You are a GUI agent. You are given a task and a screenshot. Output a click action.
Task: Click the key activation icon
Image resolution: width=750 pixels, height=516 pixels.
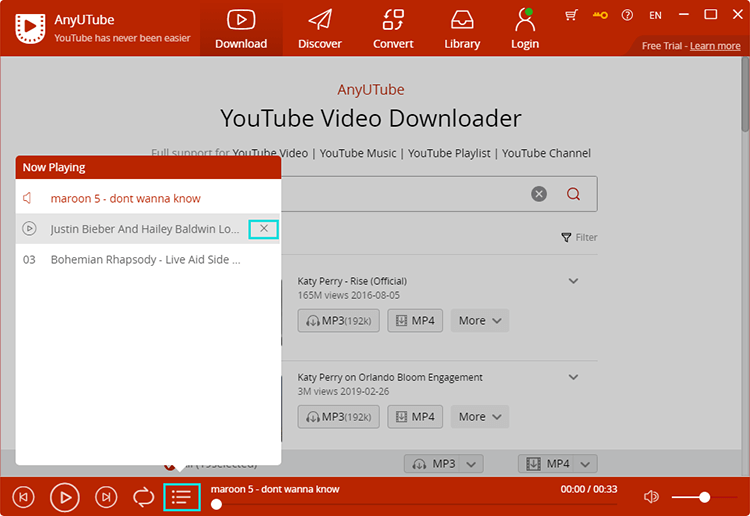tap(600, 15)
